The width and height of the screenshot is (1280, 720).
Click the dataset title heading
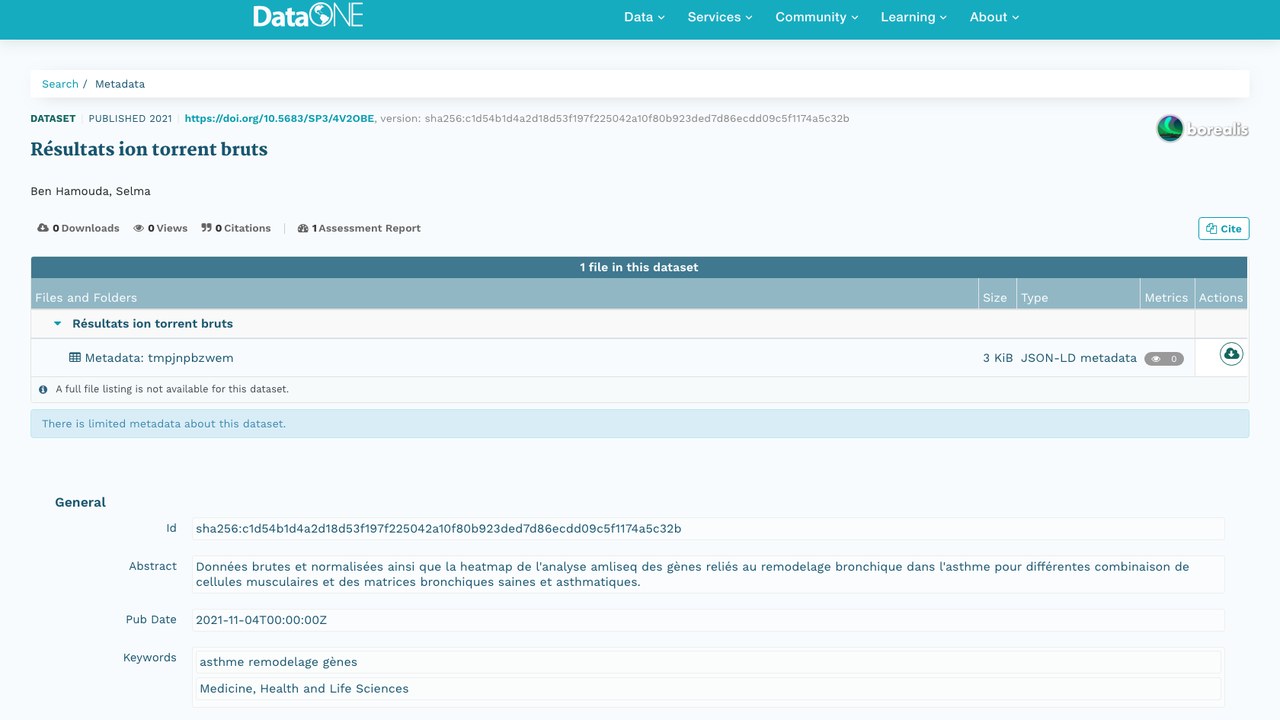point(149,150)
